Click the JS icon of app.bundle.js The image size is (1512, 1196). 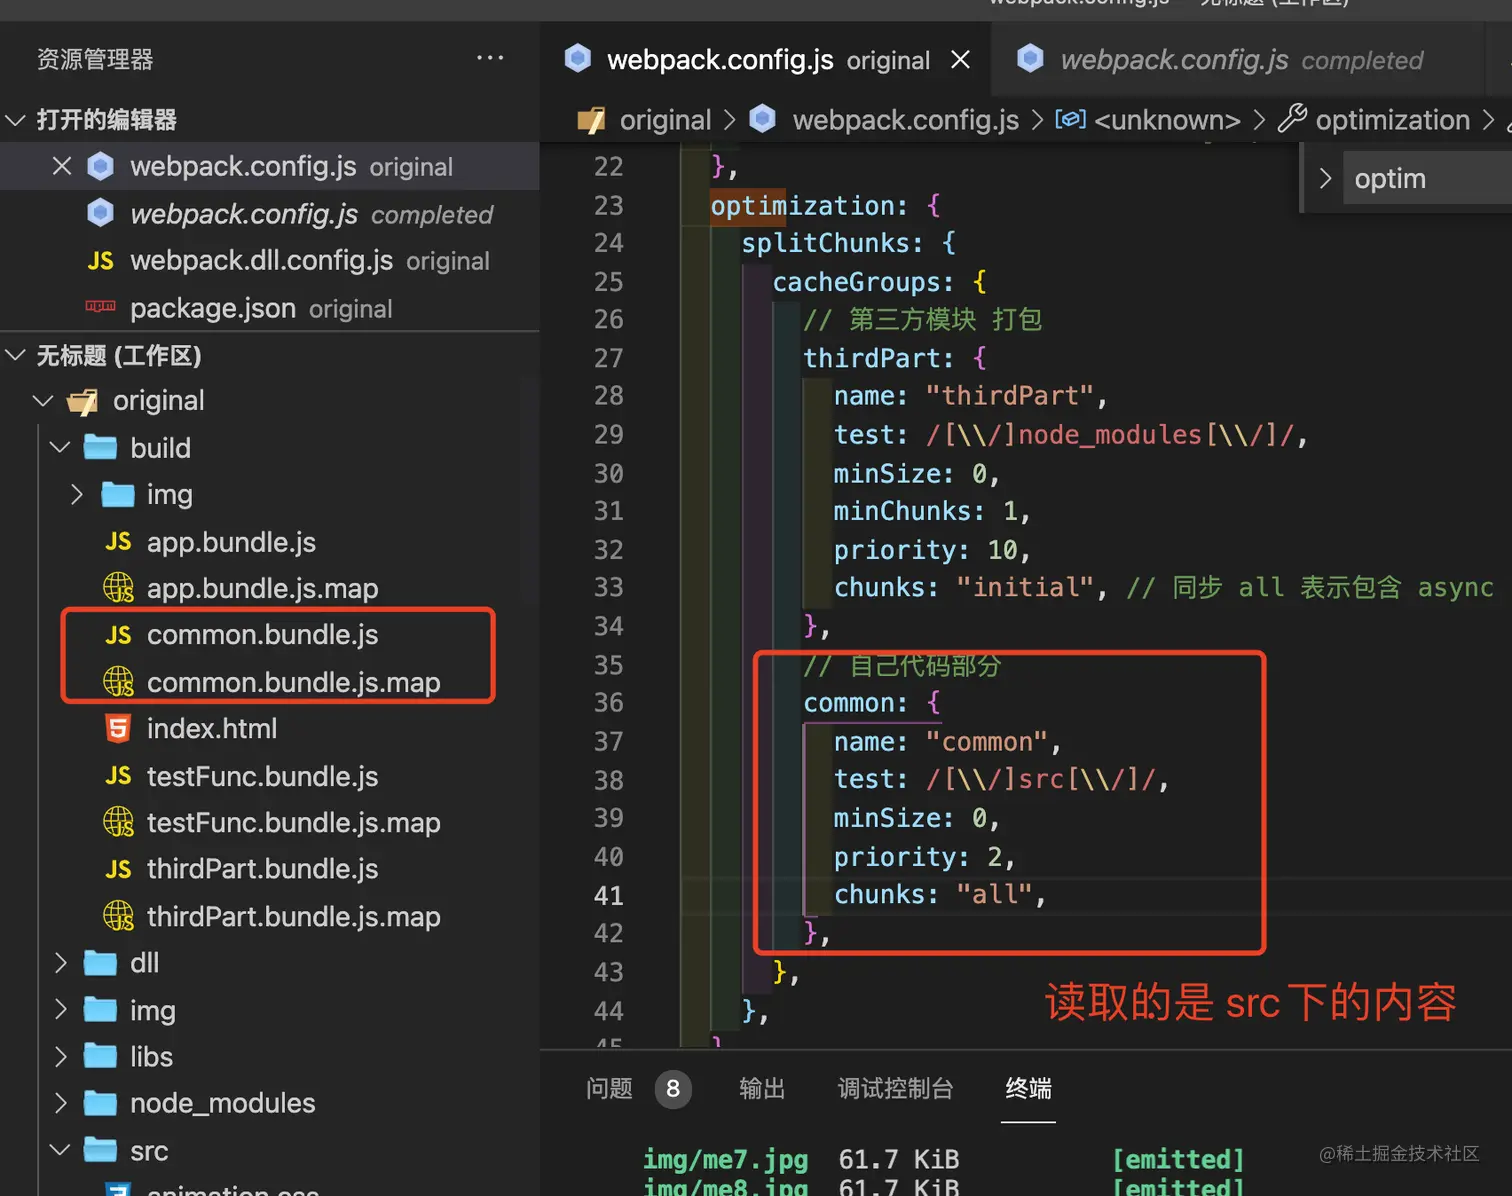point(118,542)
